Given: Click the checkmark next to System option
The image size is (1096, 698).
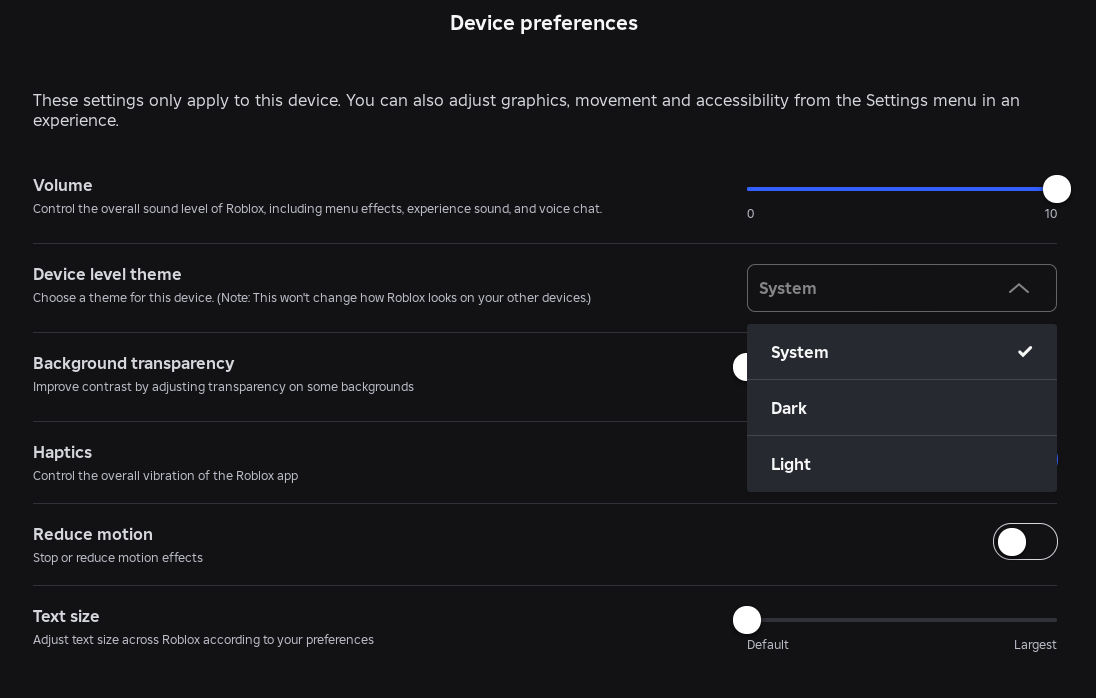Looking at the screenshot, I should [x=1024, y=352].
